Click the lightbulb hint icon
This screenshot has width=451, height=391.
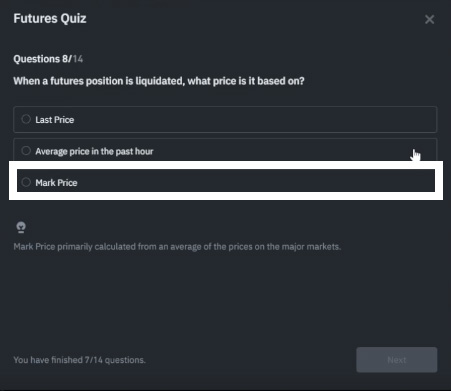tap(21, 227)
